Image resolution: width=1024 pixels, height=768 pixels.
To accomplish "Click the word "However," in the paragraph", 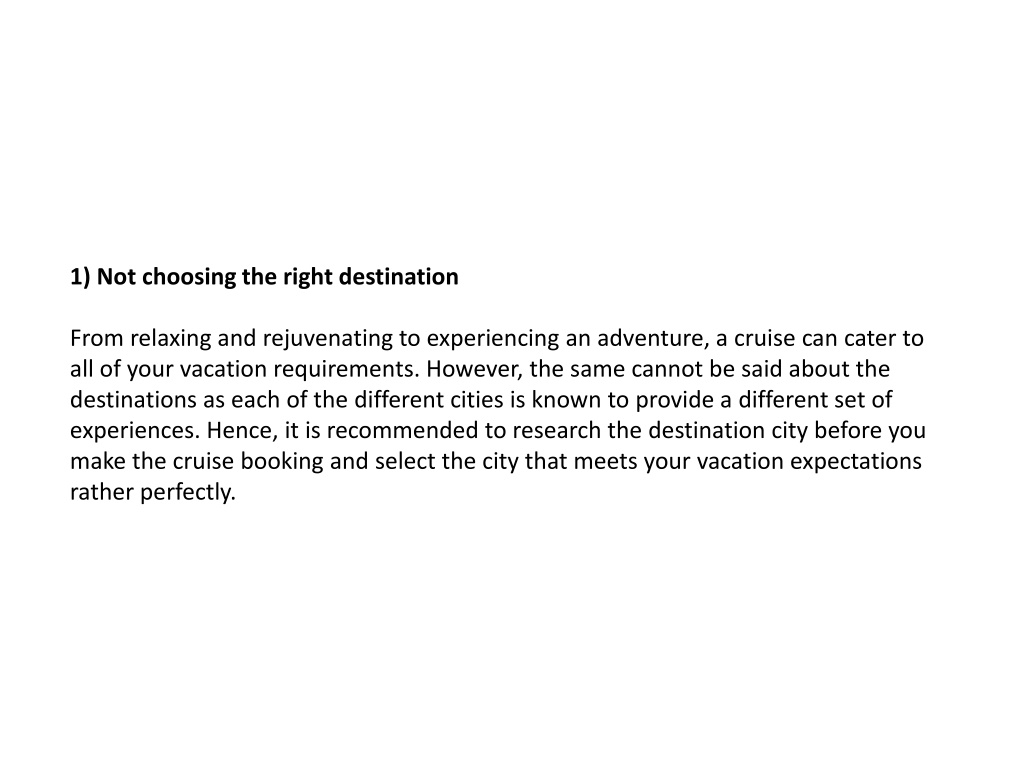I will point(475,369).
